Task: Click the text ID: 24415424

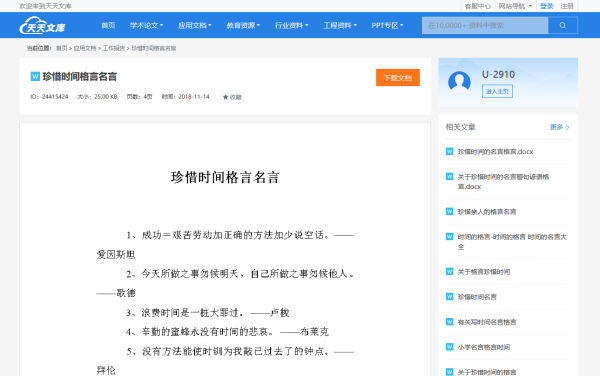Action: pos(49,97)
